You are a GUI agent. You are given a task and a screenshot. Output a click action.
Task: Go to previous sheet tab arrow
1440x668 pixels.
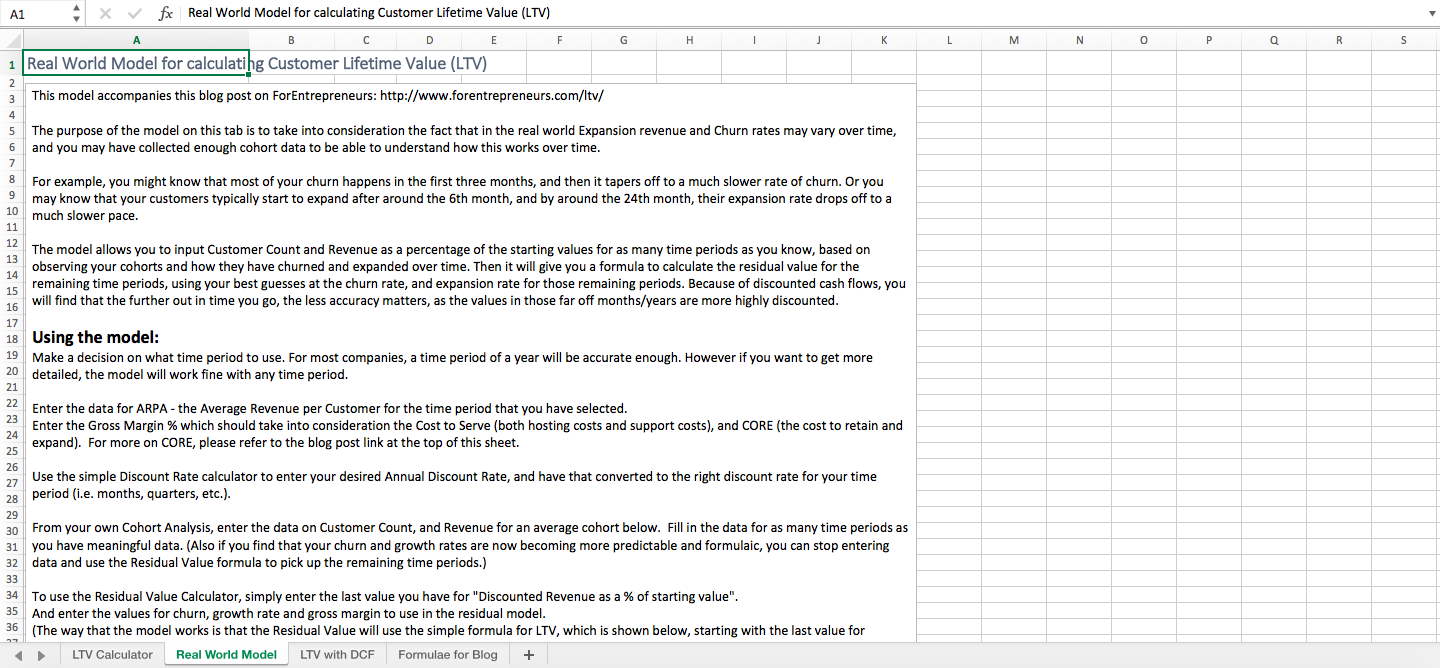click(18, 655)
